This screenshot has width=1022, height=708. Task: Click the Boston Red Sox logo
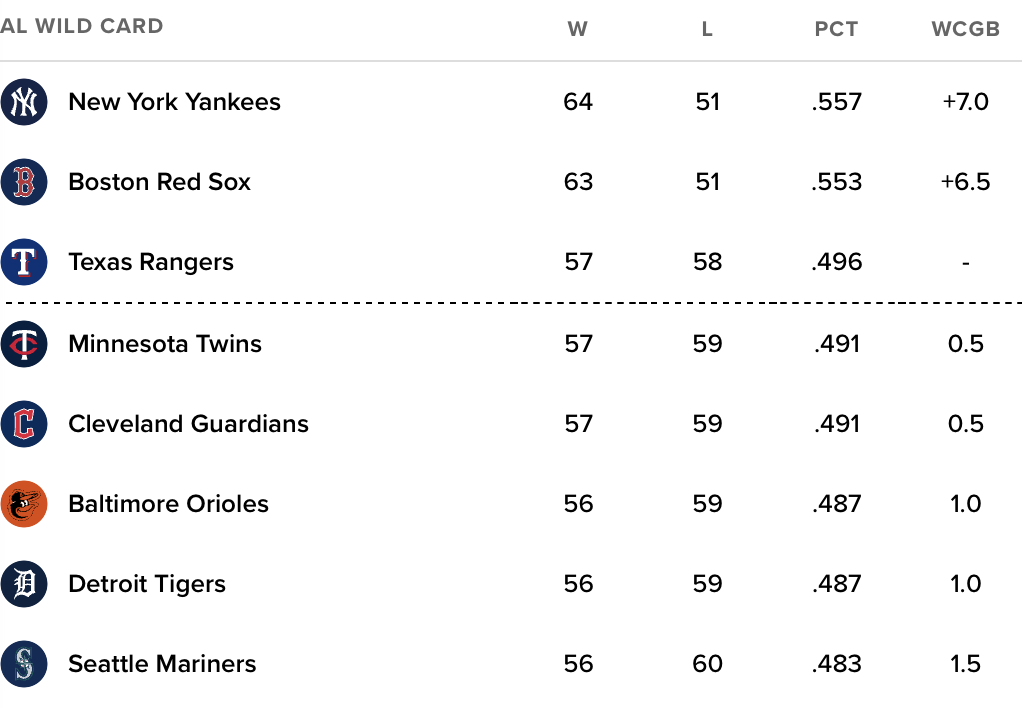click(24, 182)
